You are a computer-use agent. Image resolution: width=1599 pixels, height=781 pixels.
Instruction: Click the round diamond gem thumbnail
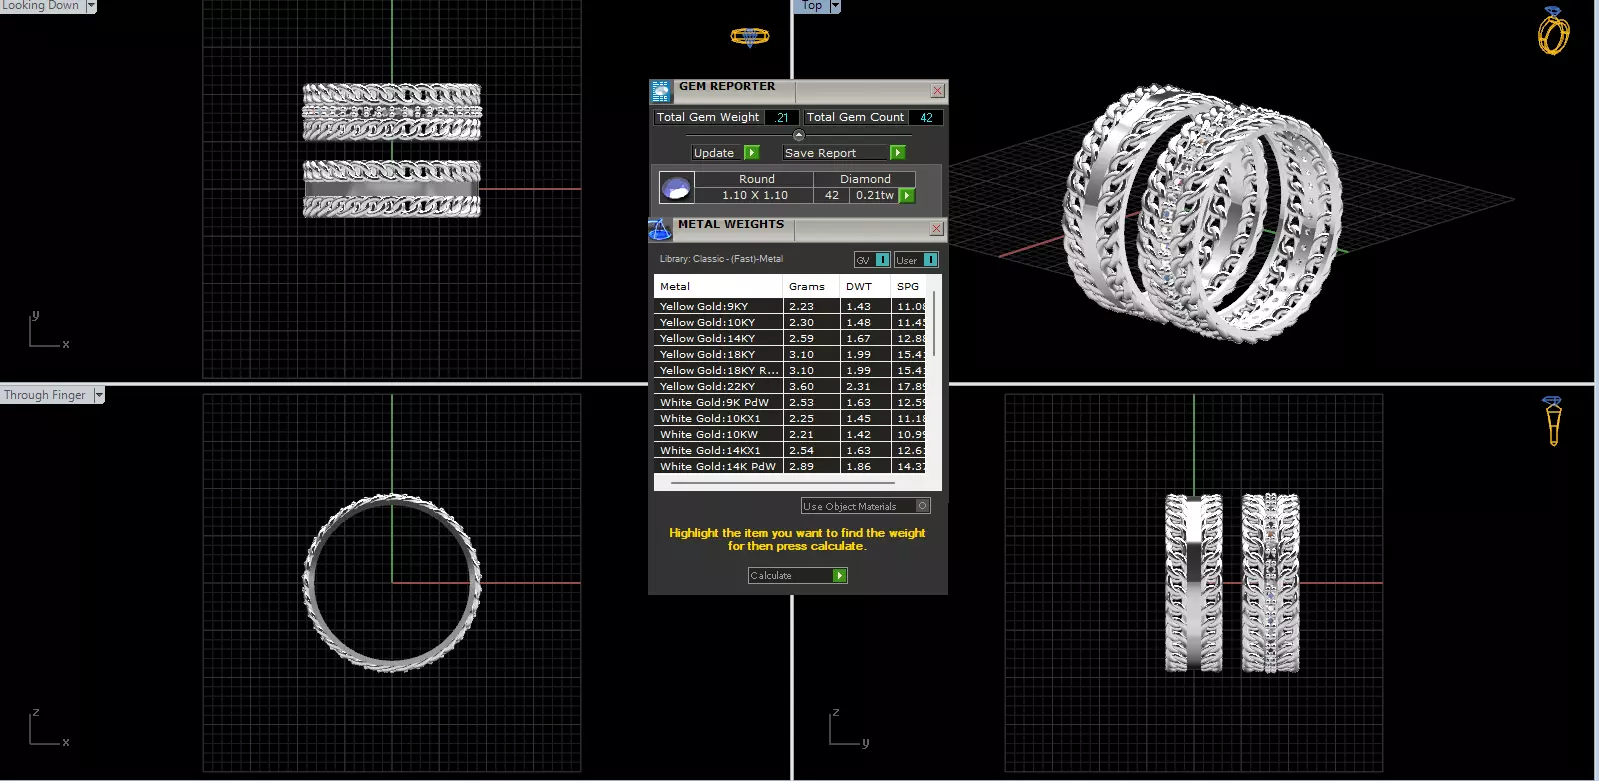click(x=676, y=187)
